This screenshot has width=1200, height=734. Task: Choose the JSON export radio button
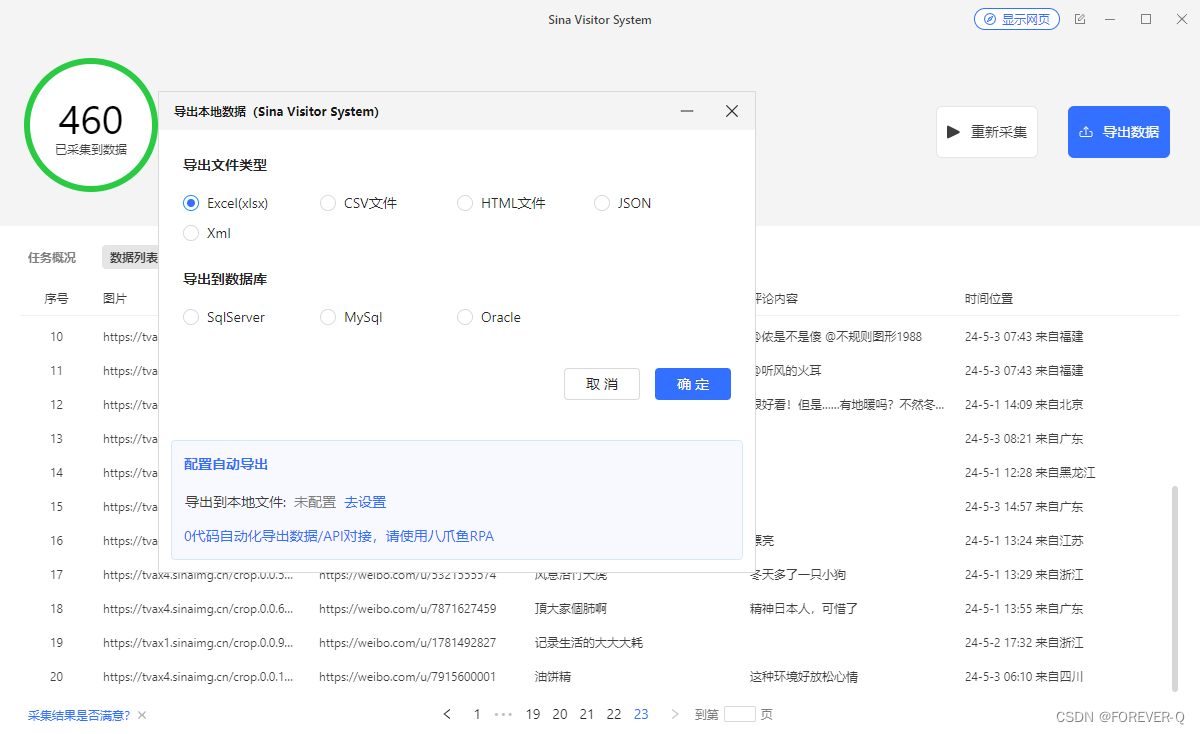623,203
